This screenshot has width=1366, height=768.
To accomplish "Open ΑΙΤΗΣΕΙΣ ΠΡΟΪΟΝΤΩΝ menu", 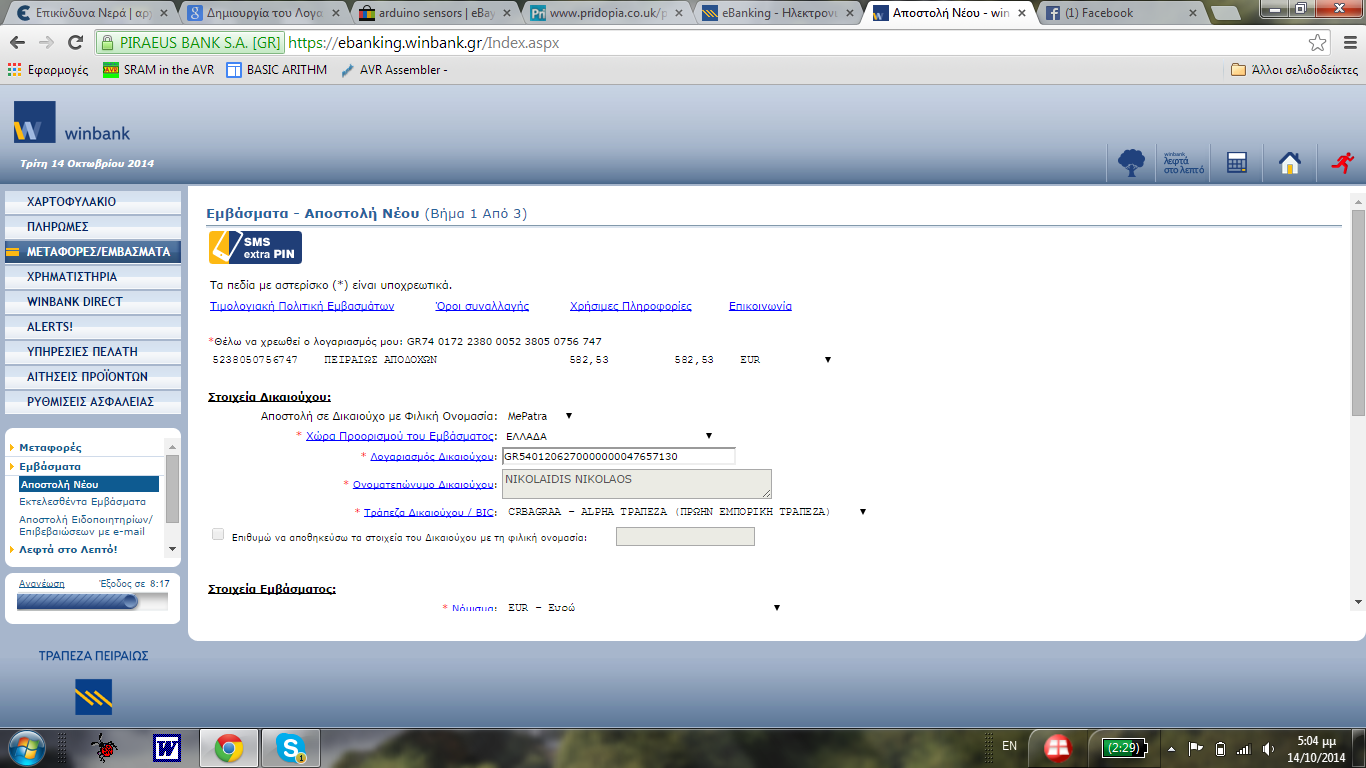I will (93, 376).
